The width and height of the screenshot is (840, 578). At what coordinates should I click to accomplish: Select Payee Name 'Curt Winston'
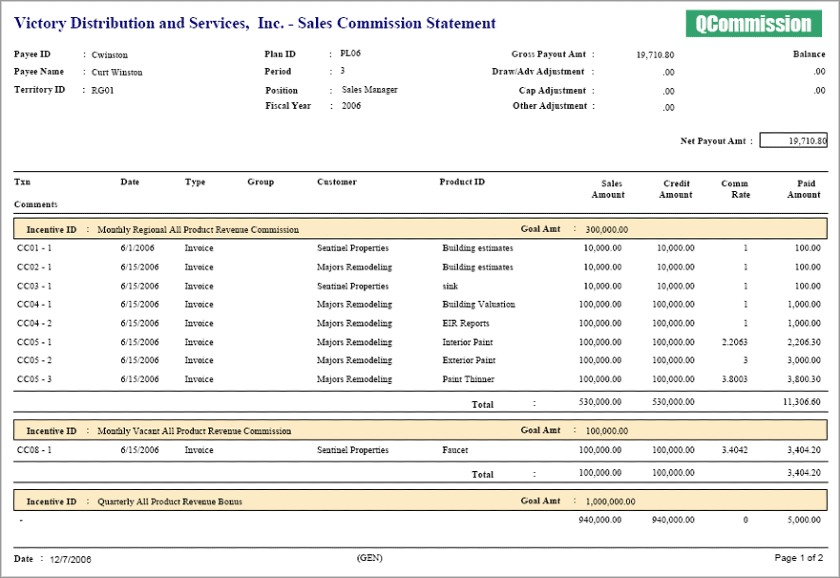117,72
